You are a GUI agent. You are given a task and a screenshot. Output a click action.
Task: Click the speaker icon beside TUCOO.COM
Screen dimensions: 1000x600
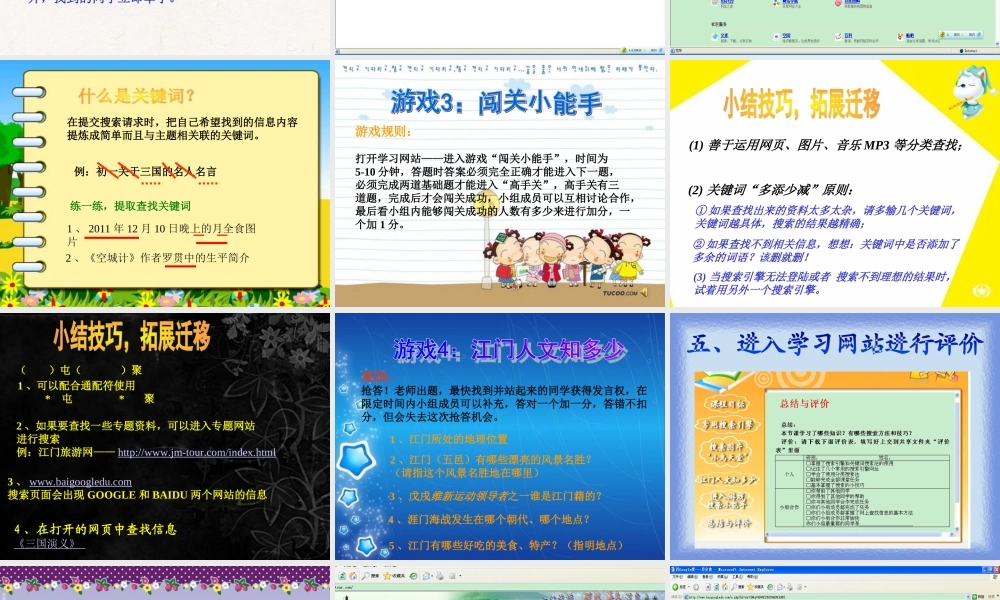[644, 293]
